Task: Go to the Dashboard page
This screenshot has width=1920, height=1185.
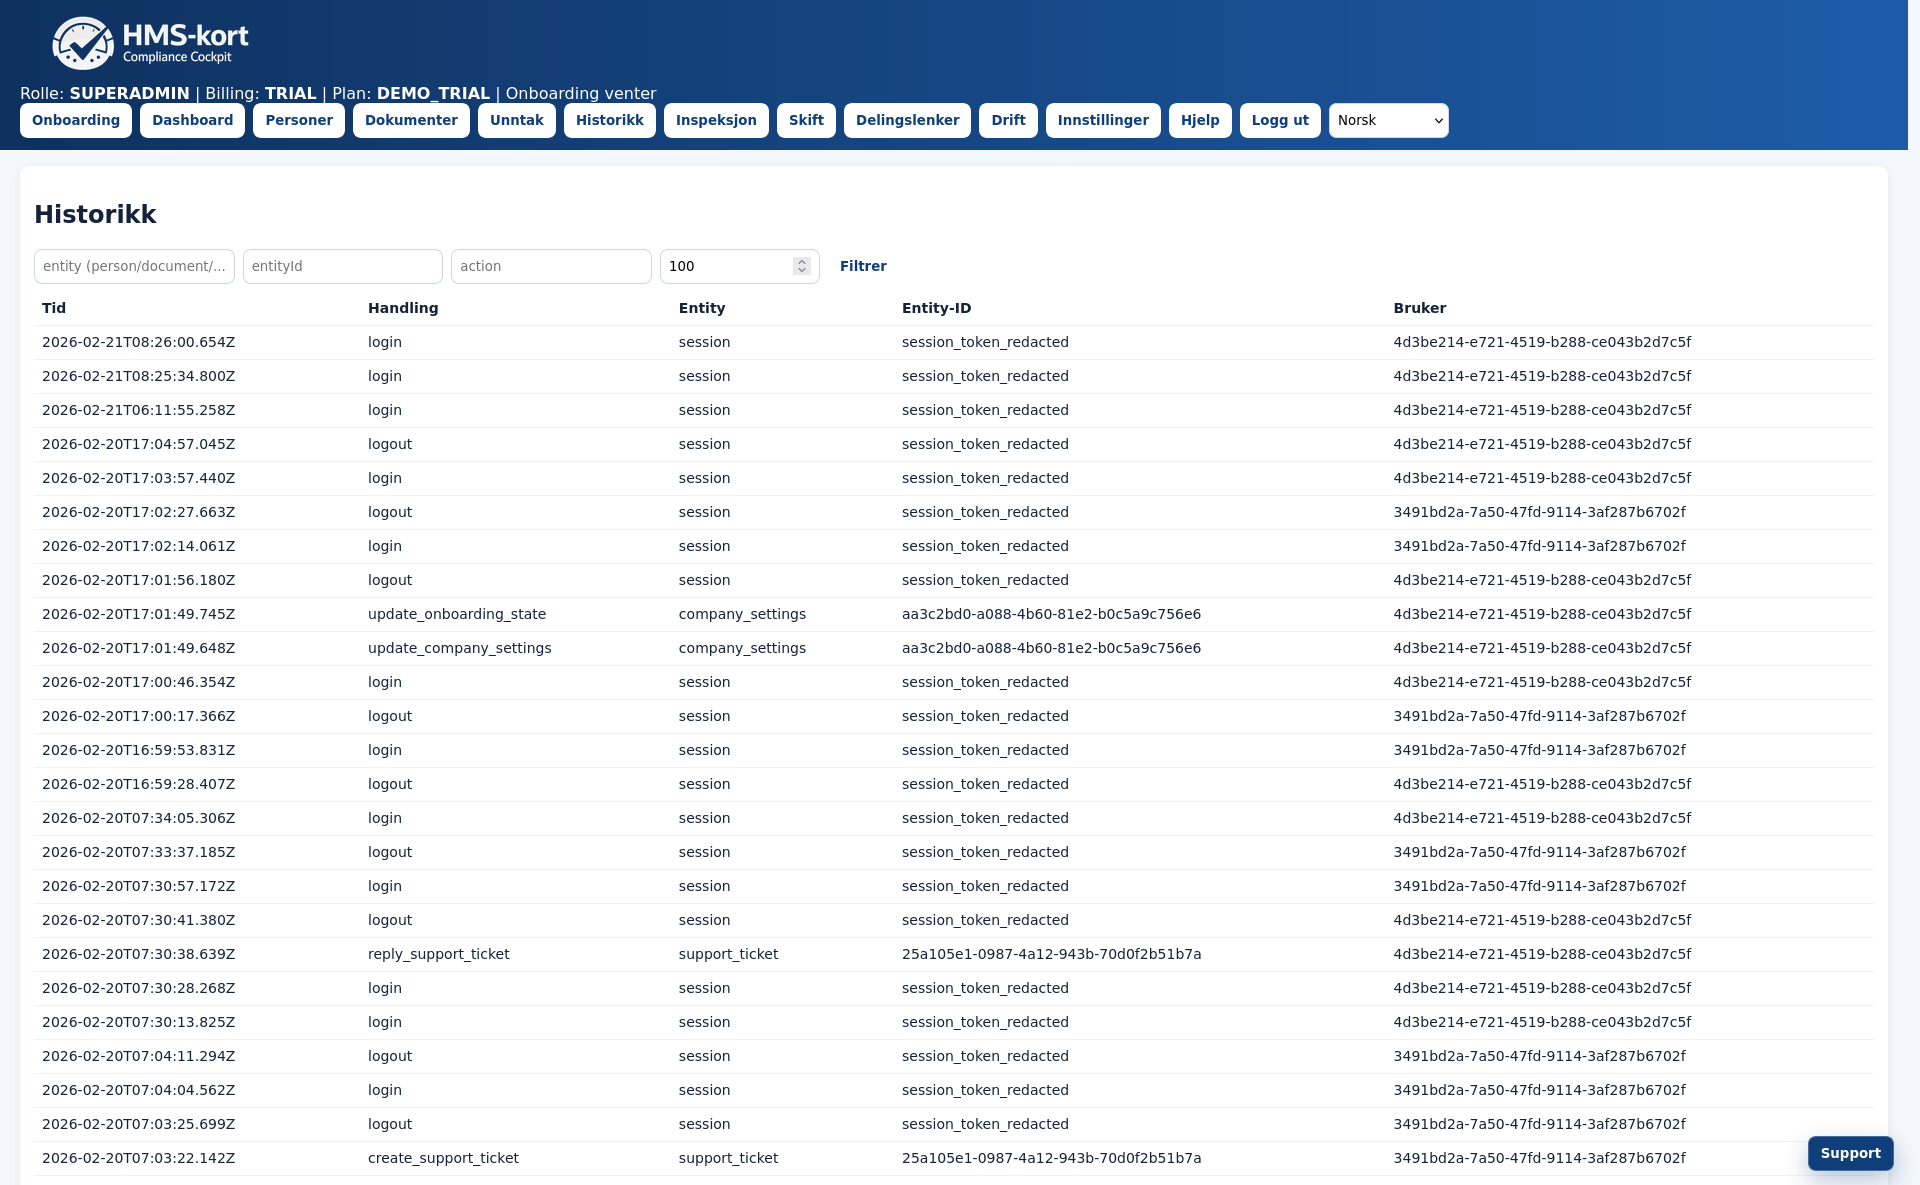Action: 192,120
